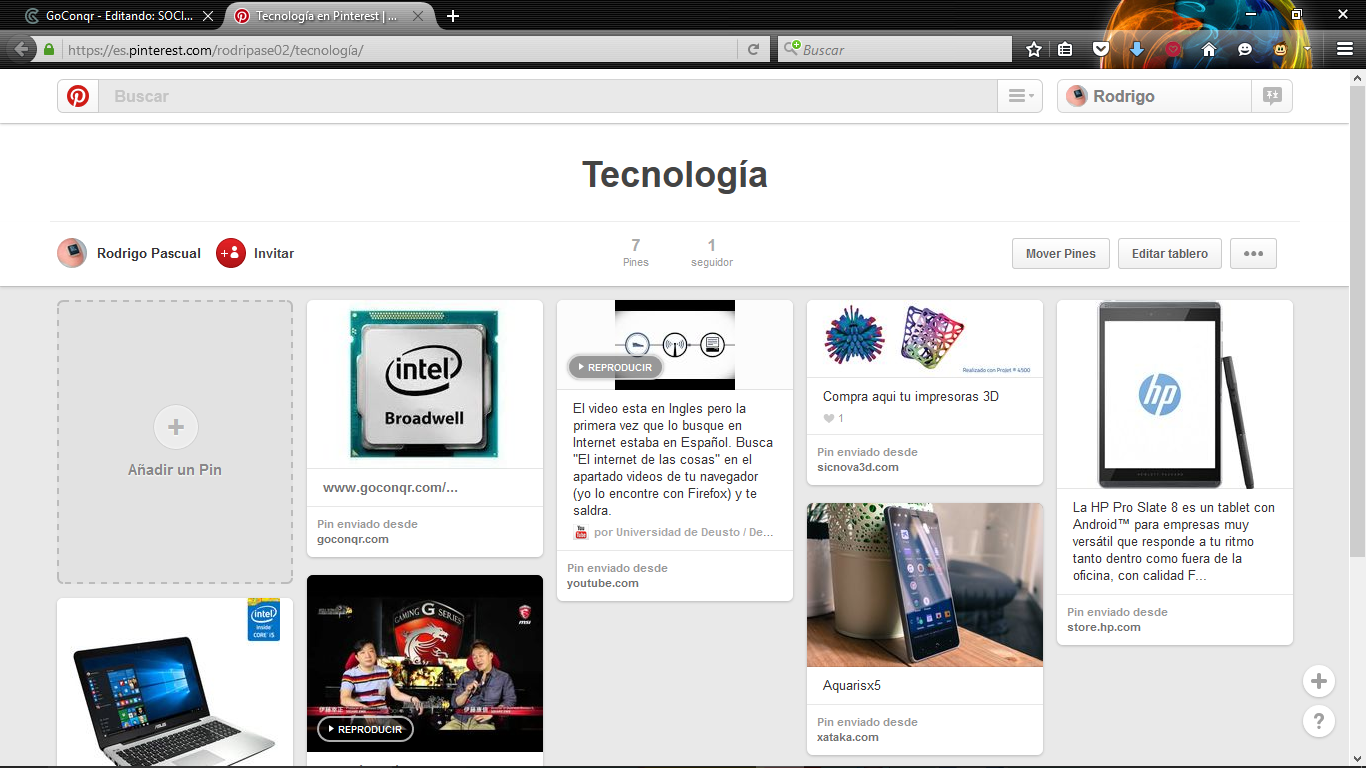
Task: Open the Intel Broadwell pin image
Action: click(x=425, y=384)
